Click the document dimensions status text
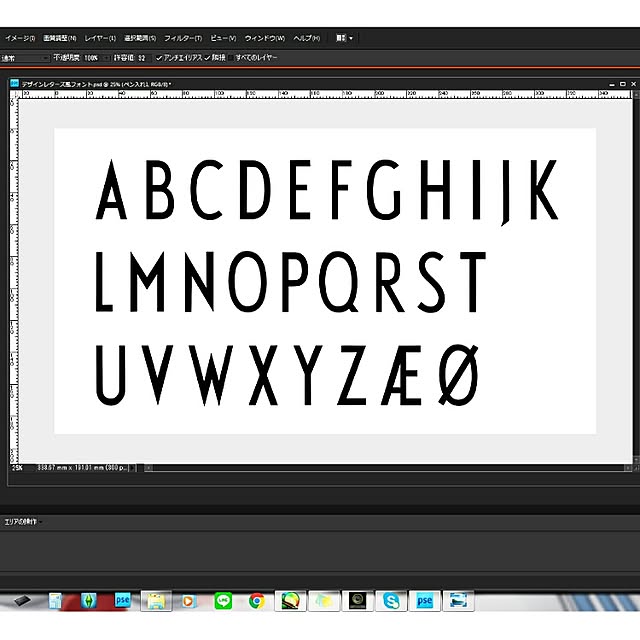Image resolution: width=640 pixels, height=640 pixels. tap(82, 468)
